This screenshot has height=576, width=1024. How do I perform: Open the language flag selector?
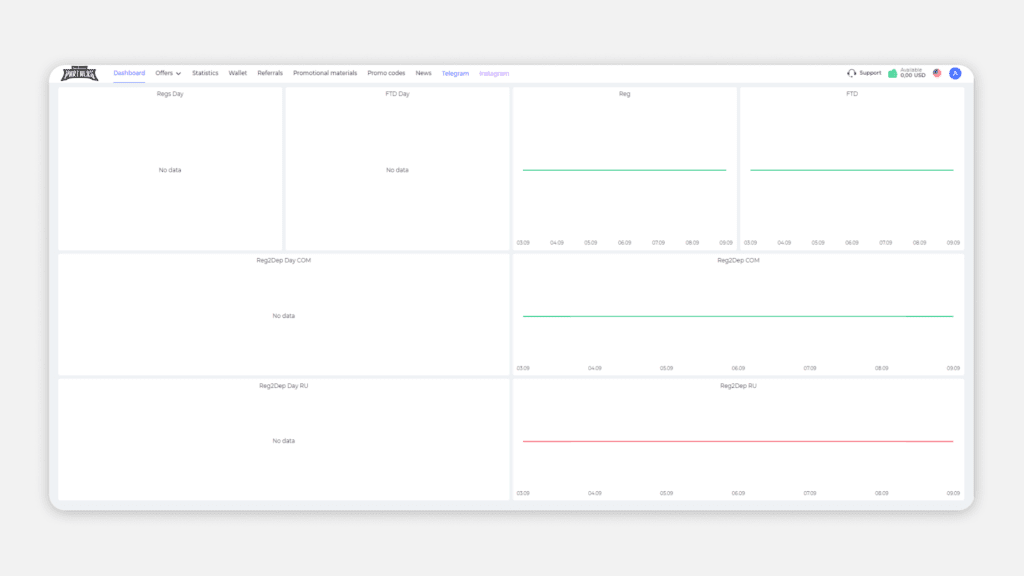coord(937,73)
